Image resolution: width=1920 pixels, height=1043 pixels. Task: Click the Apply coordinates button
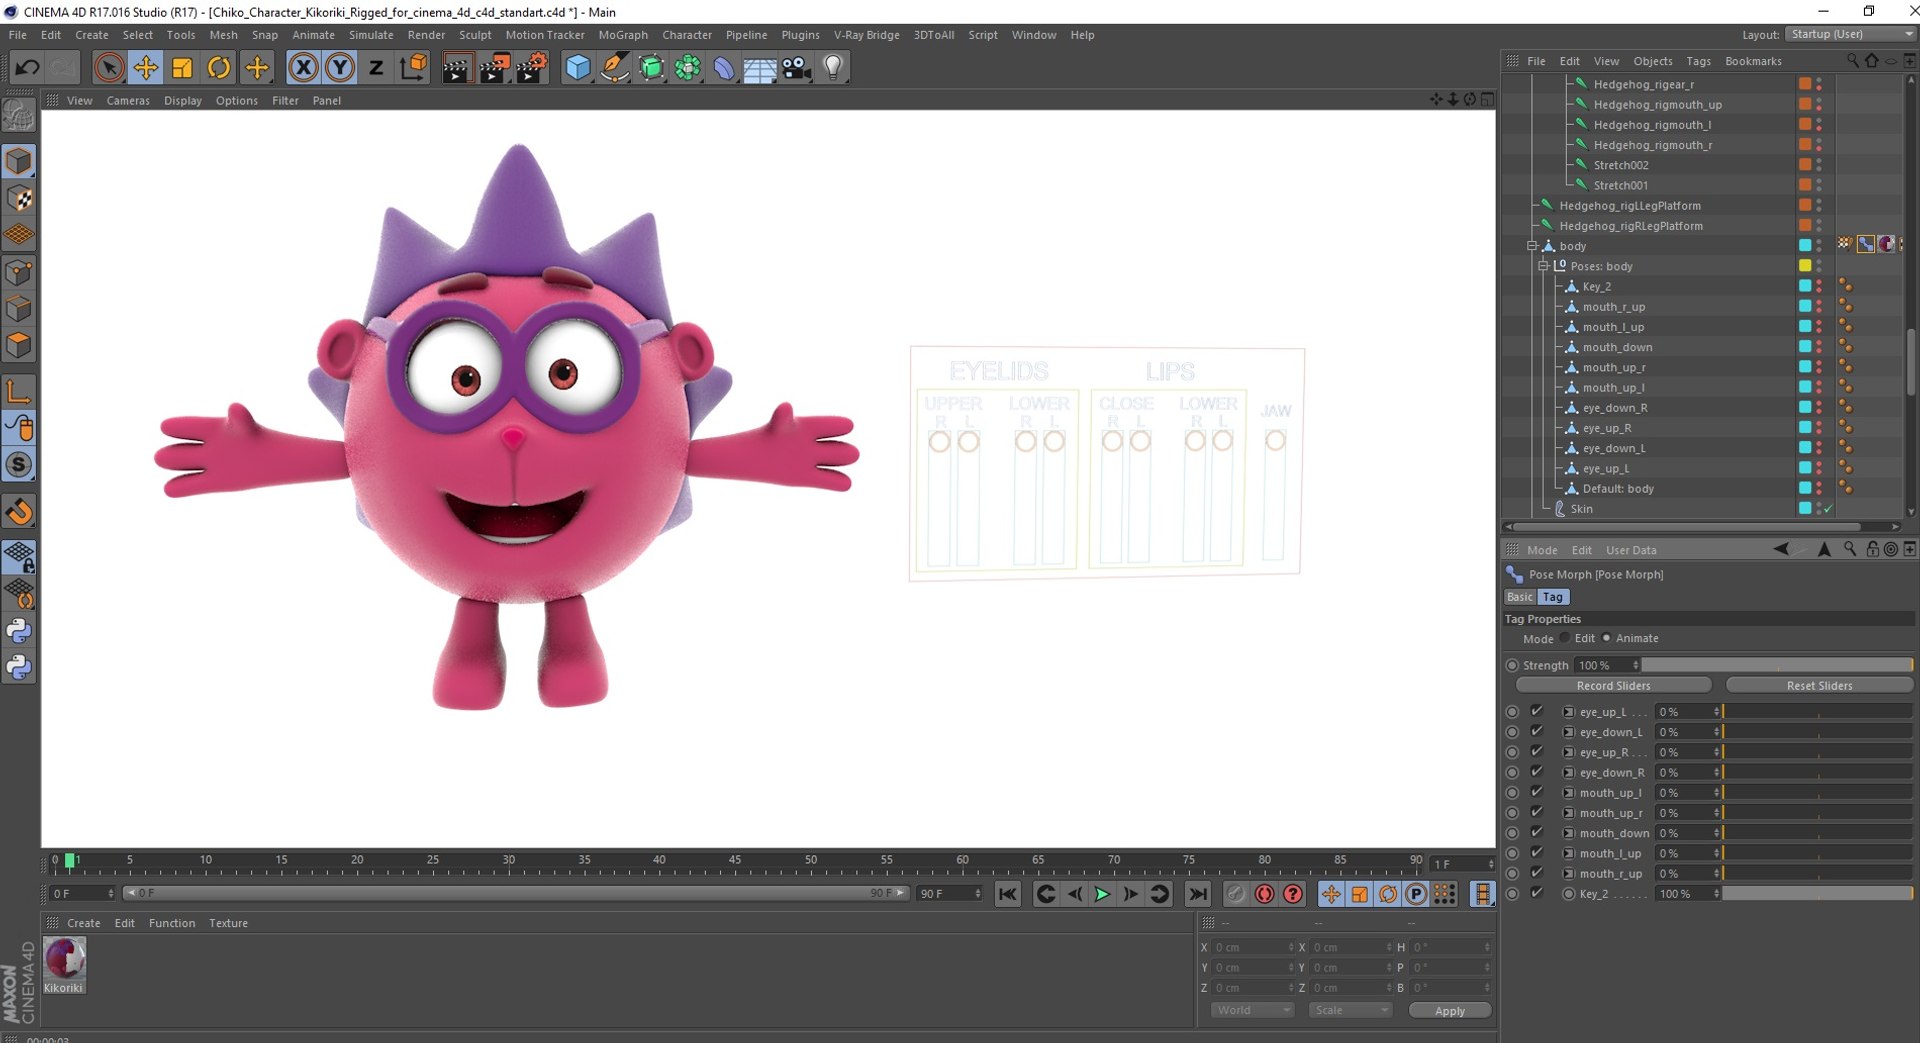tap(1449, 1011)
